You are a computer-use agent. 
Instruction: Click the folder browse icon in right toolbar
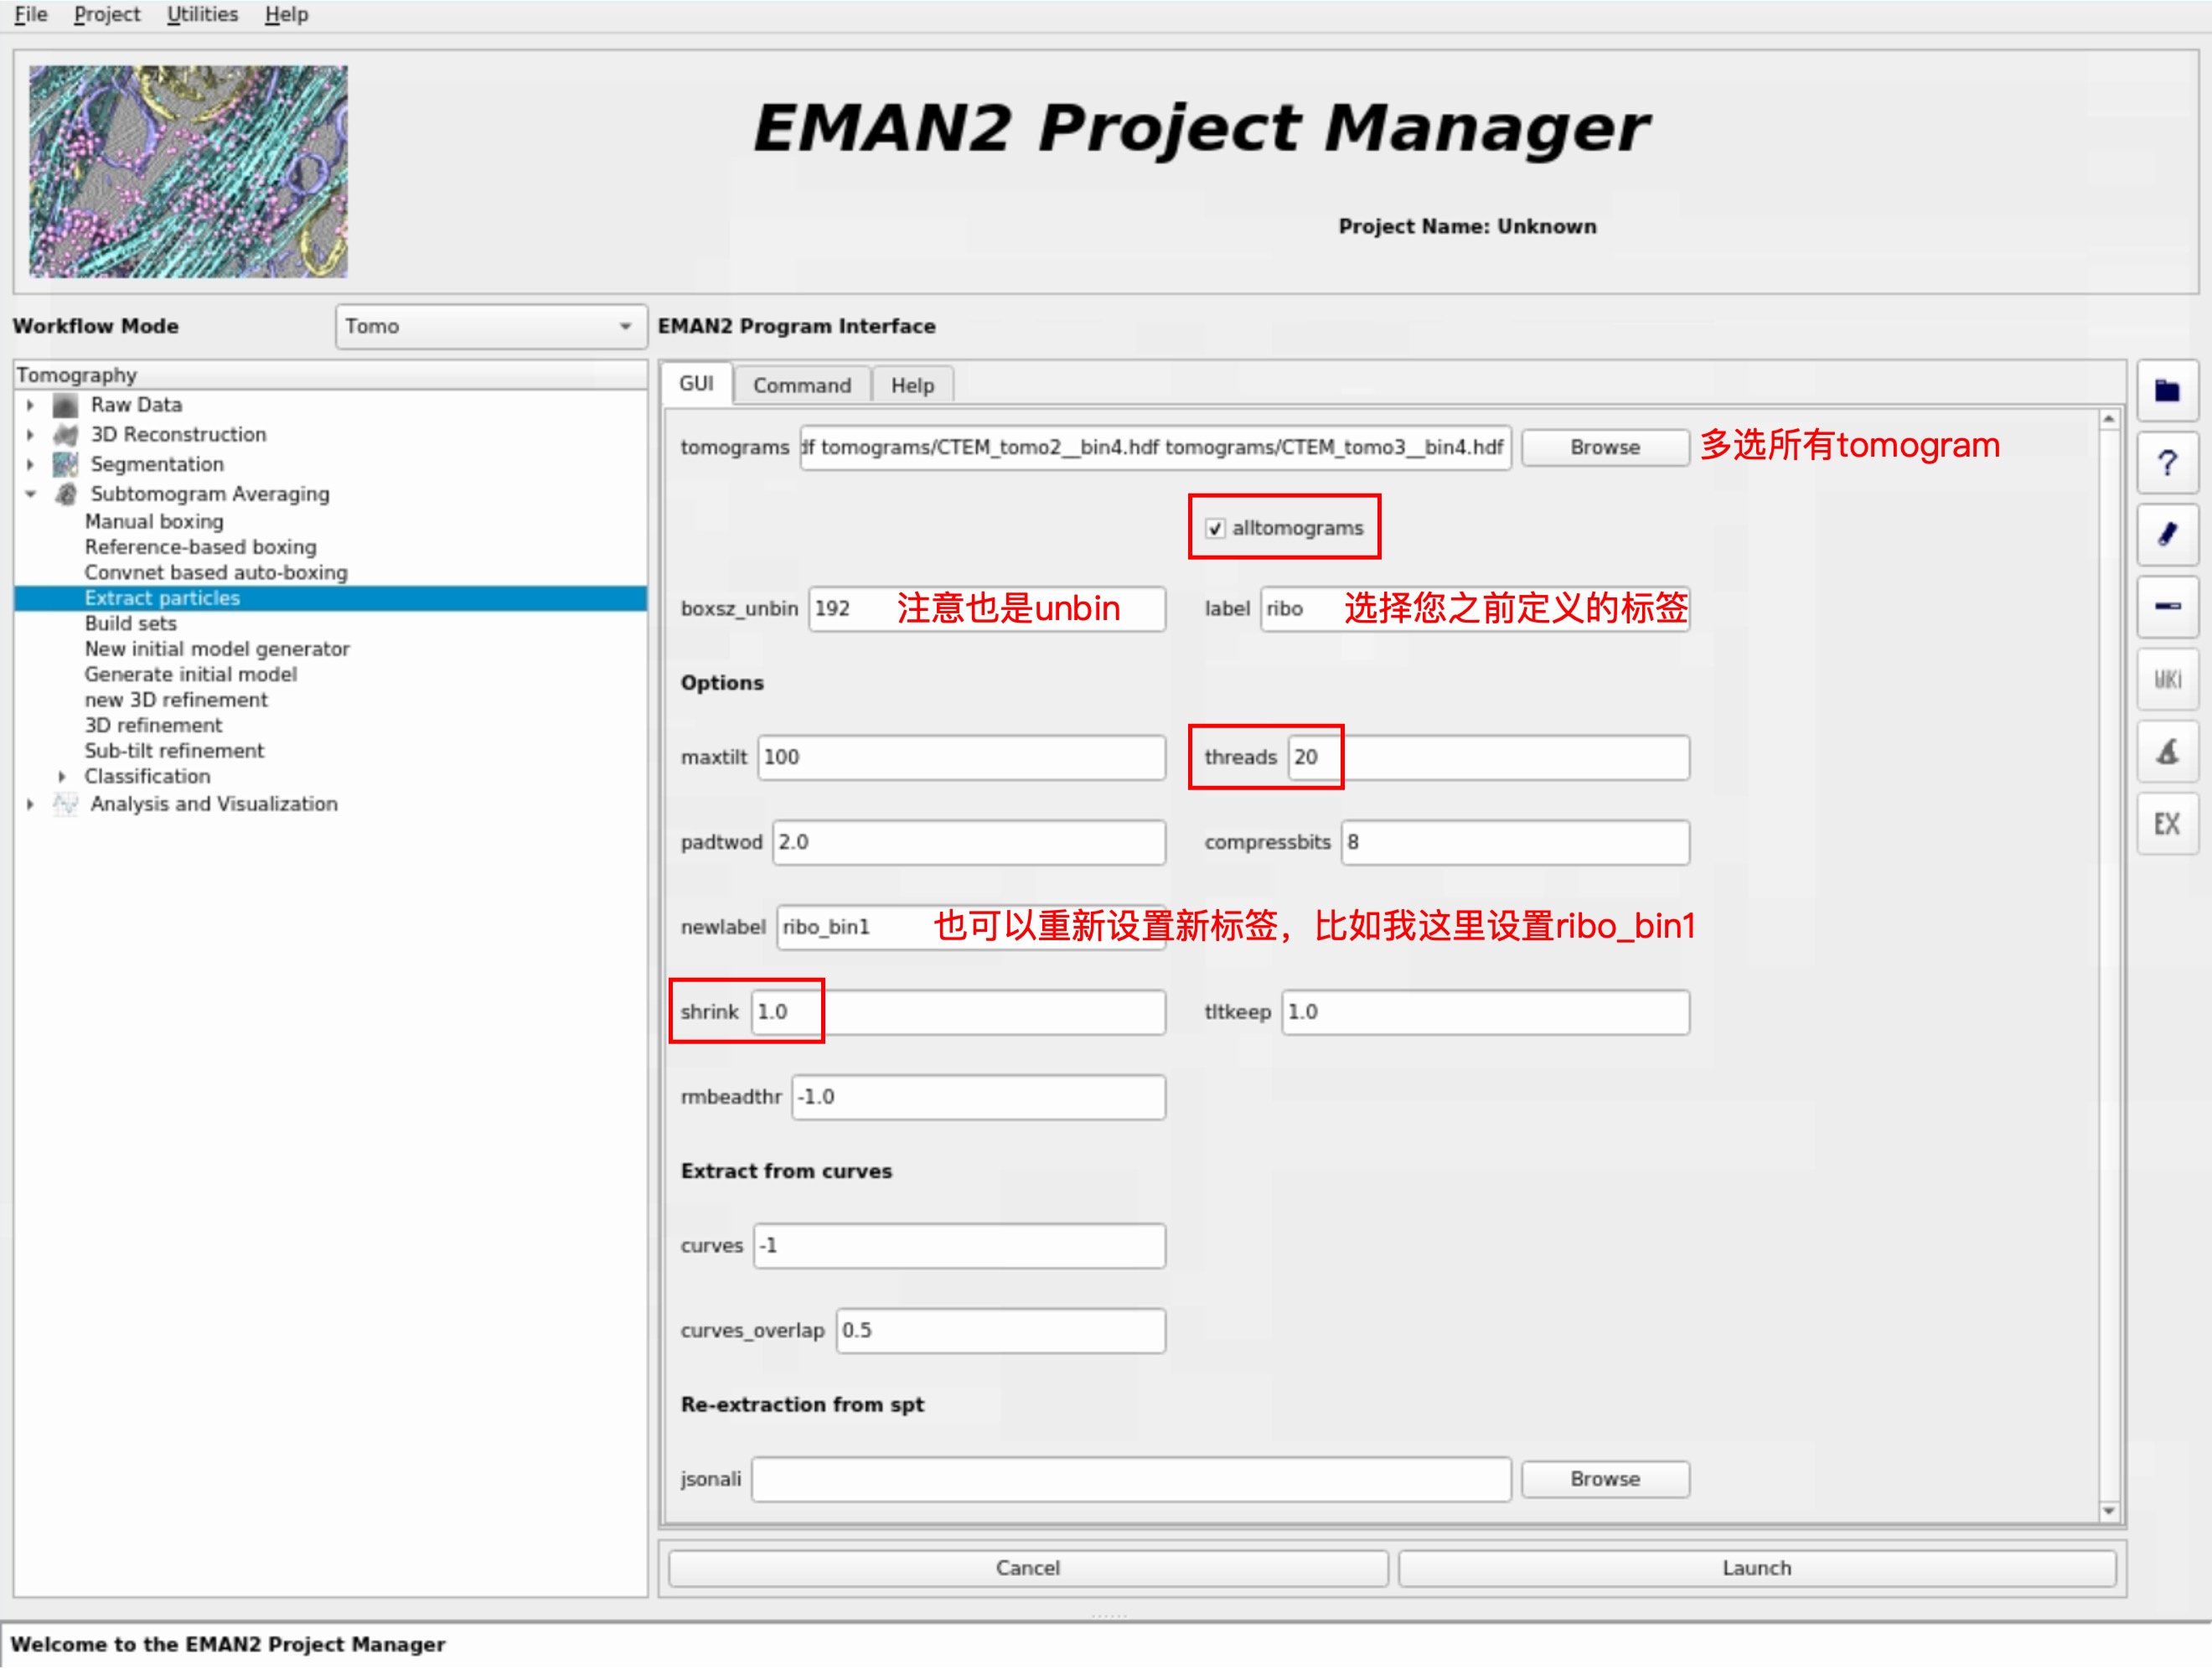pyautogui.click(x=2167, y=391)
